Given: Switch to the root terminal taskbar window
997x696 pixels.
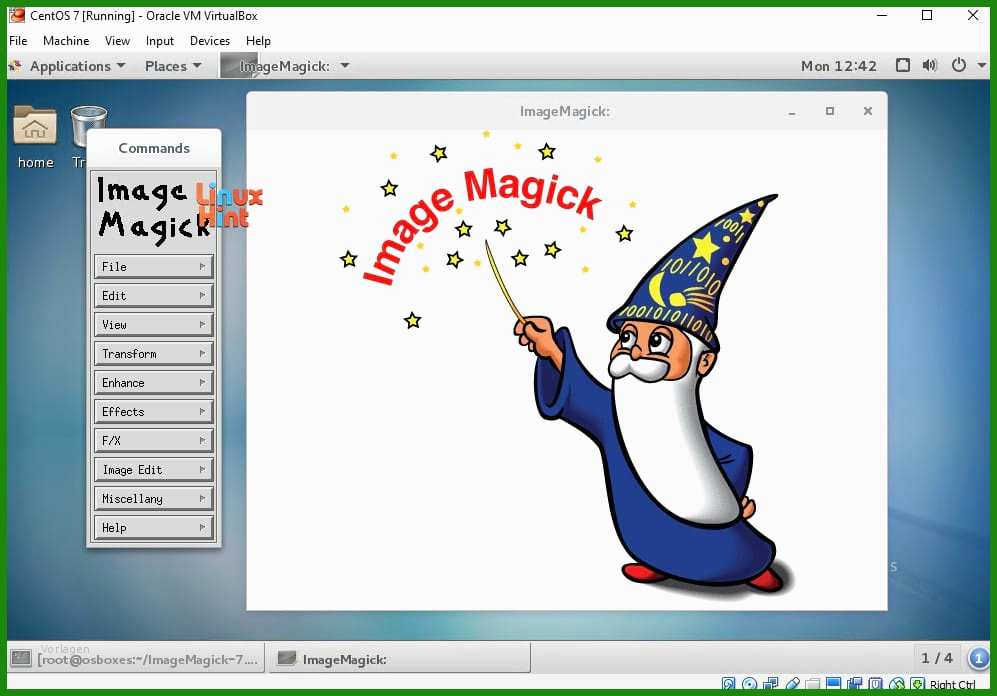Looking at the screenshot, I should click(x=136, y=659).
